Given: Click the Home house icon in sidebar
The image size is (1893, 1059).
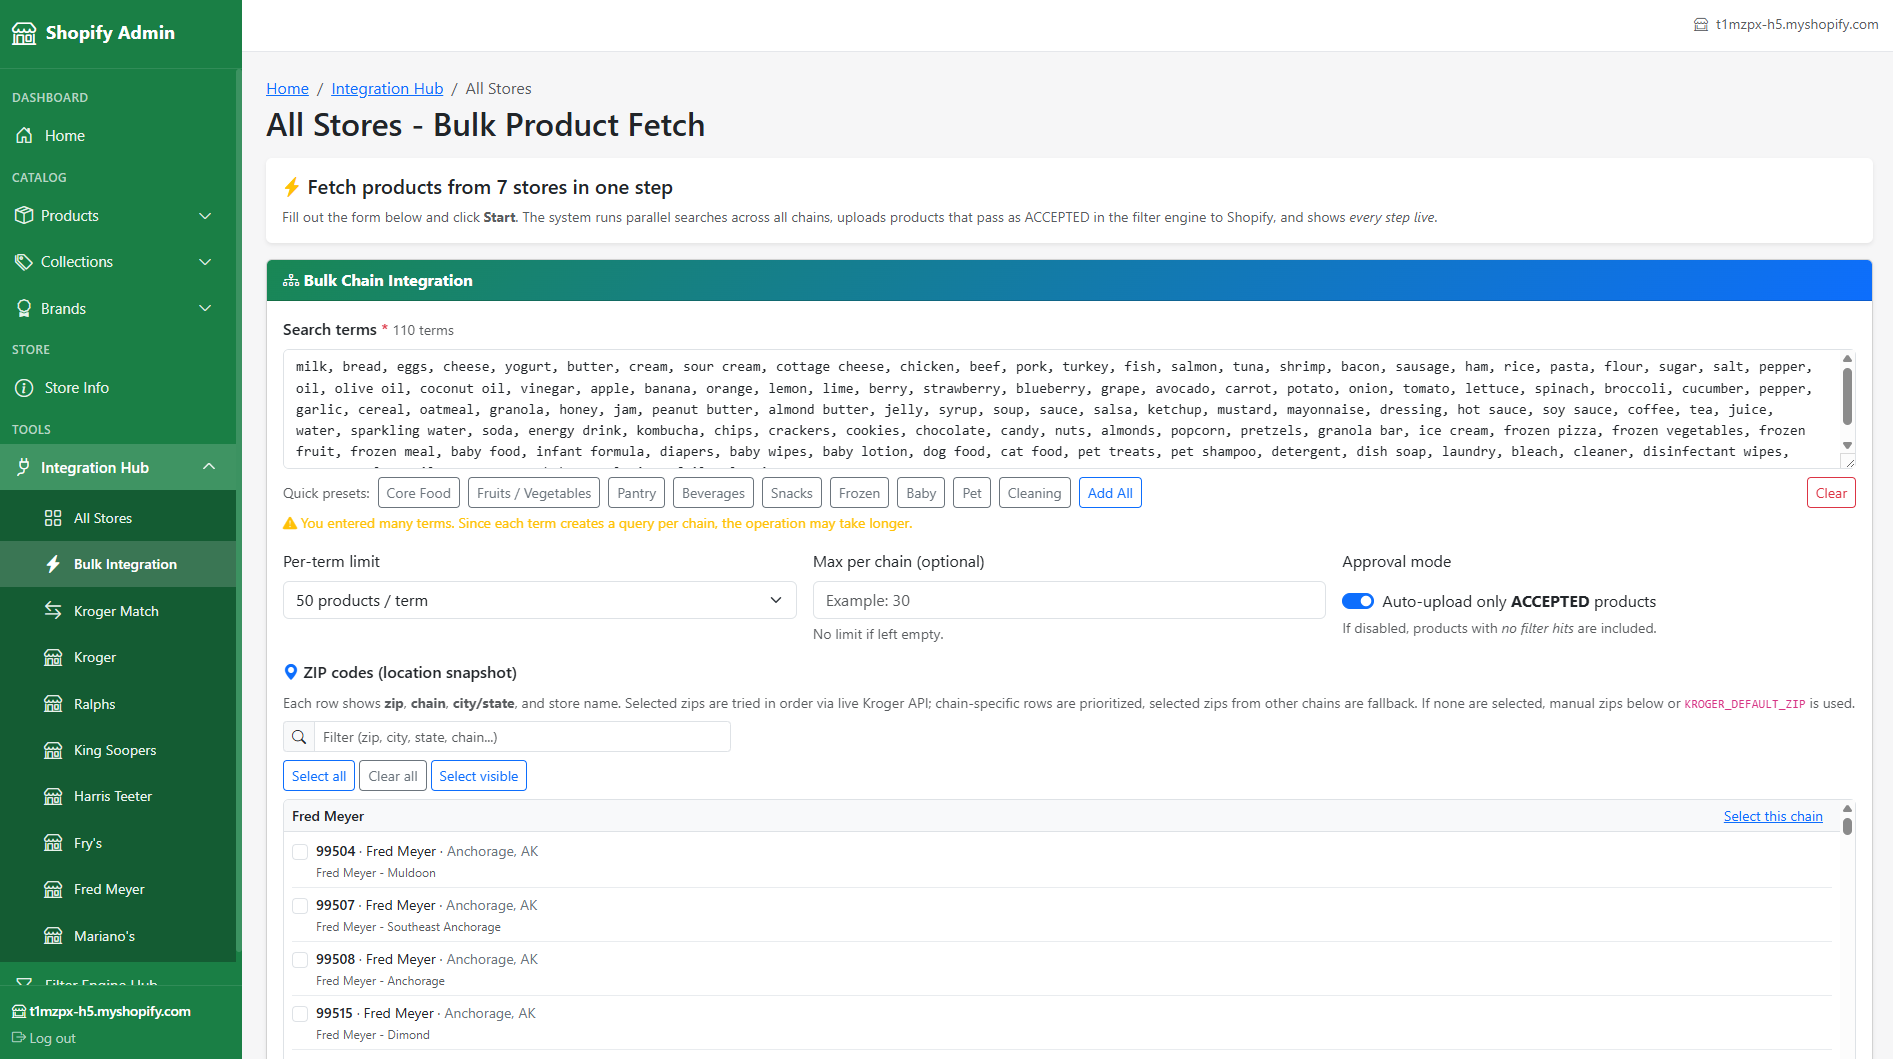Looking at the screenshot, I should coord(24,135).
